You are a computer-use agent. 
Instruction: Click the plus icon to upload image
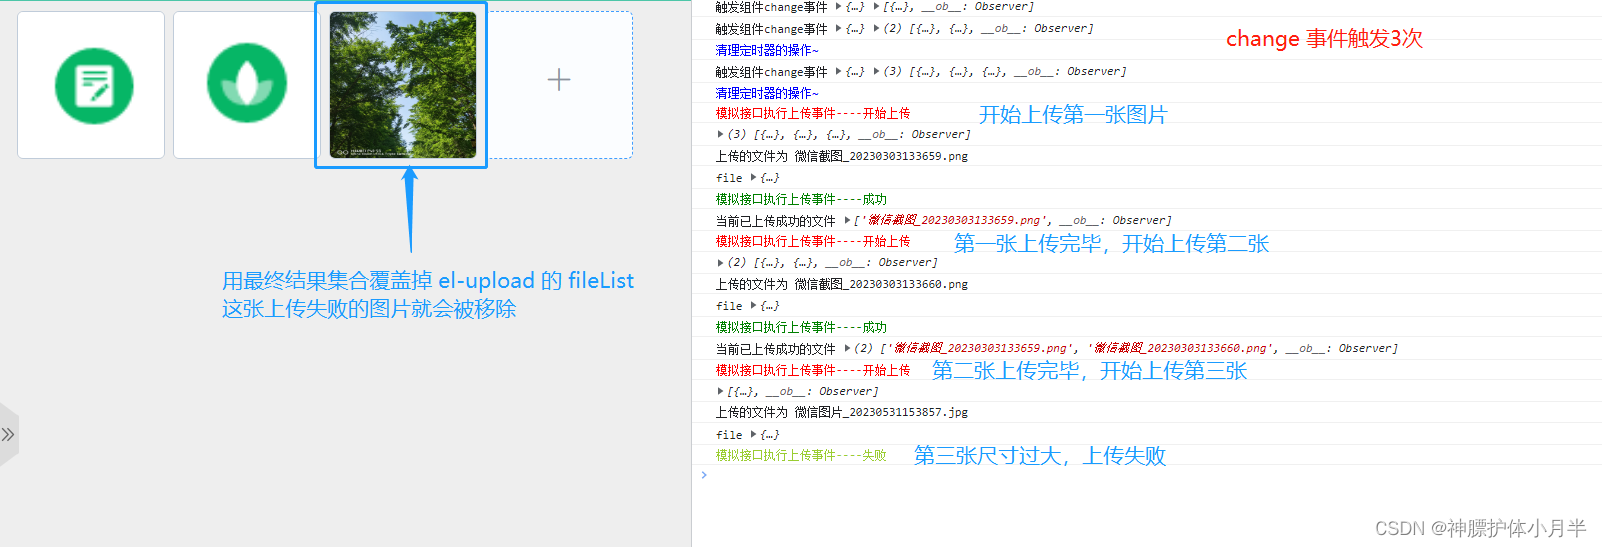point(559,80)
